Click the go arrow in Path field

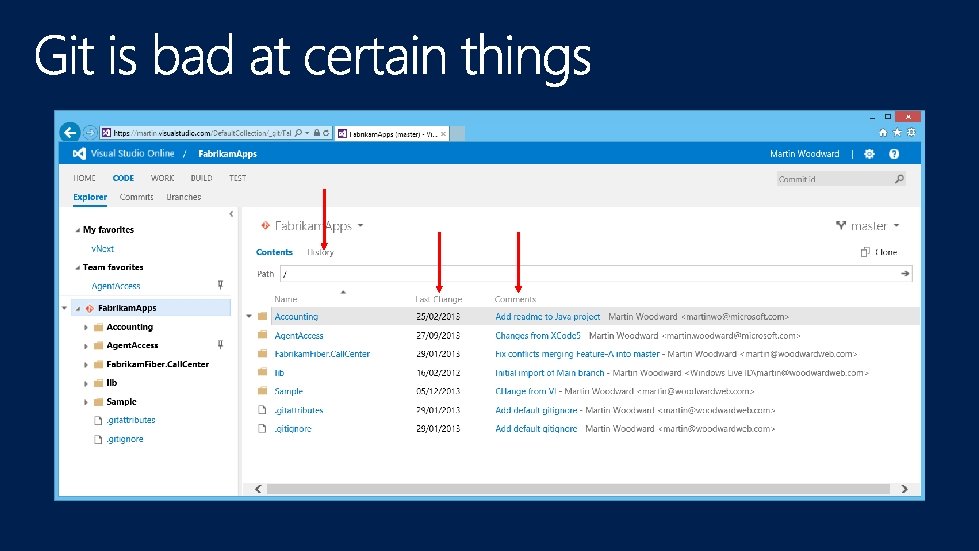[905, 273]
